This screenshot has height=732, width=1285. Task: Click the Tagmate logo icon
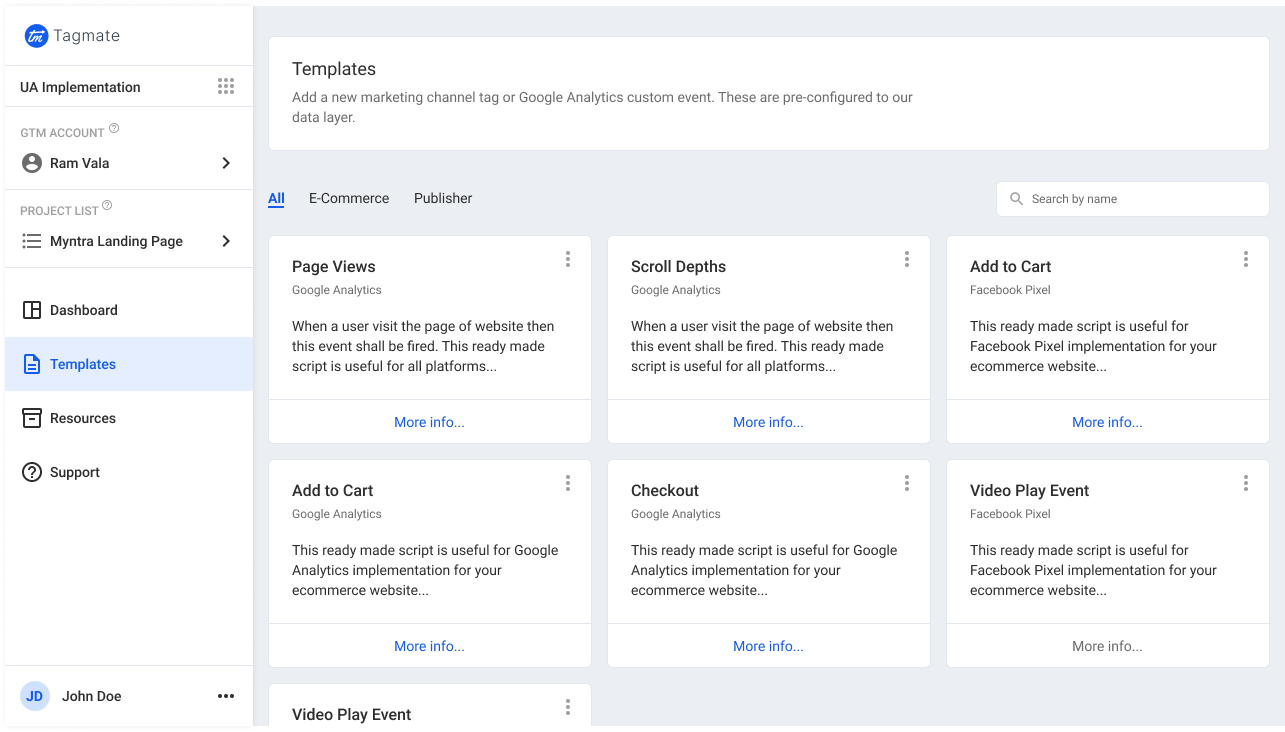[x=36, y=36]
